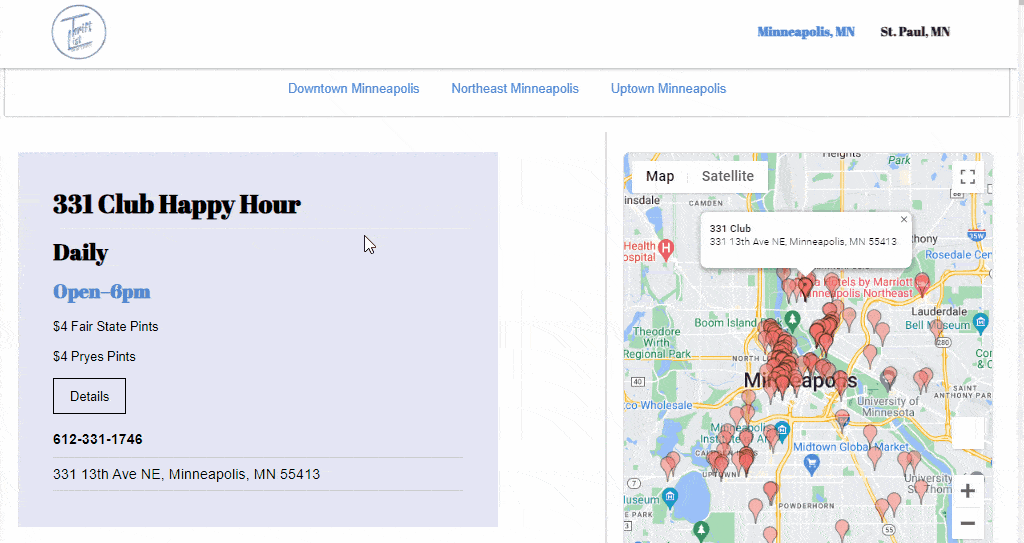Click the Midtown Global Market shopping icon

tap(812, 463)
